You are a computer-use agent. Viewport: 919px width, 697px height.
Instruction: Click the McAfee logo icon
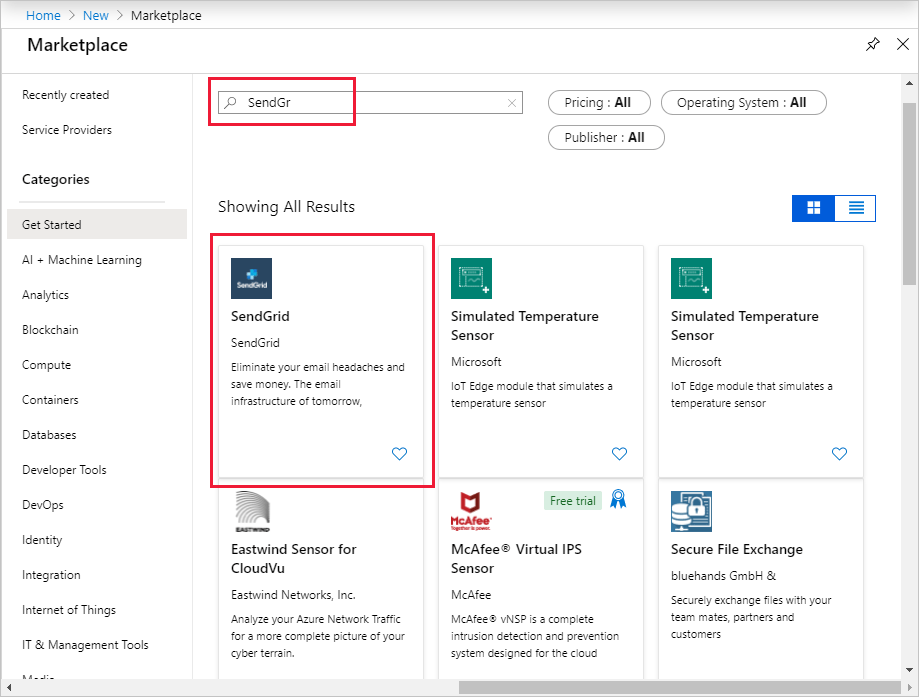pos(471,512)
